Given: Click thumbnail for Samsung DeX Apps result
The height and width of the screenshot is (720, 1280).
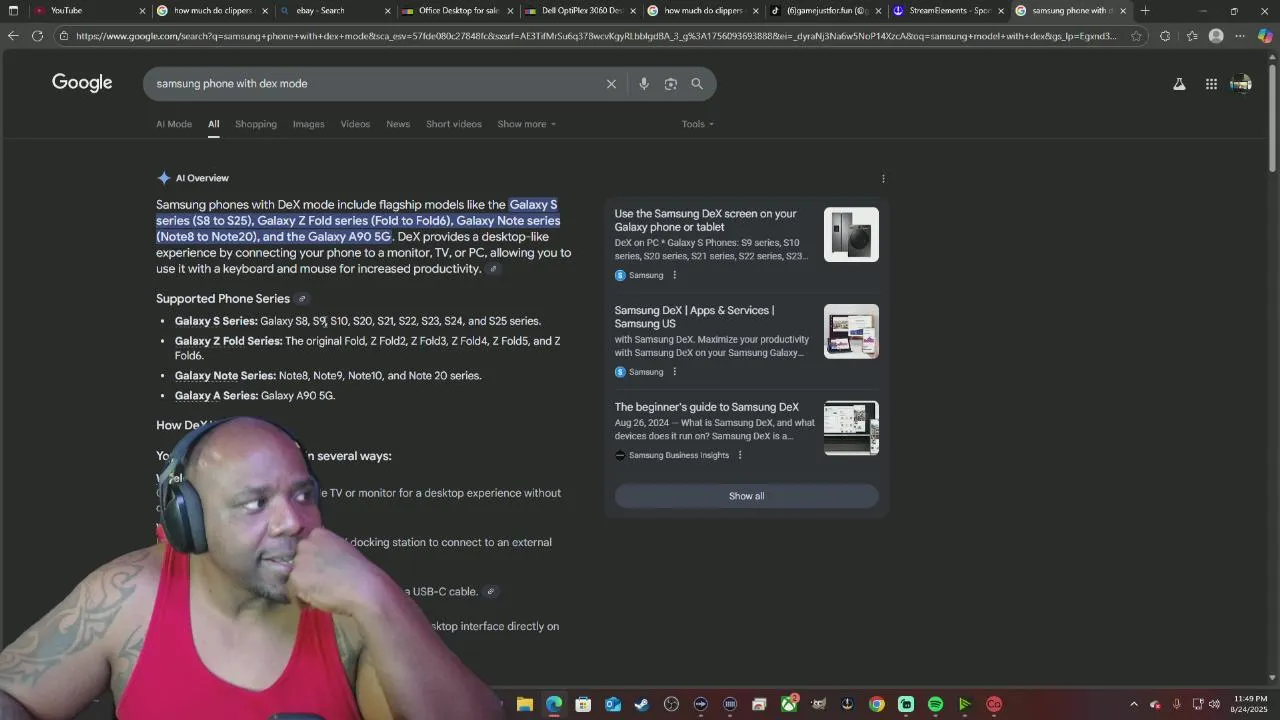Looking at the screenshot, I should pyautogui.click(x=851, y=332).
